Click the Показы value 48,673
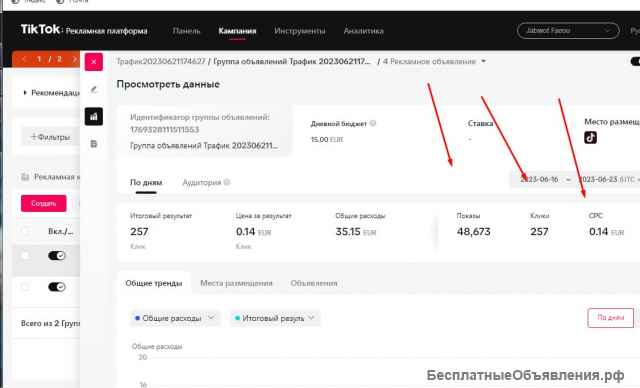The width and height of the screenshot is (640, 388). coord(473,232)
